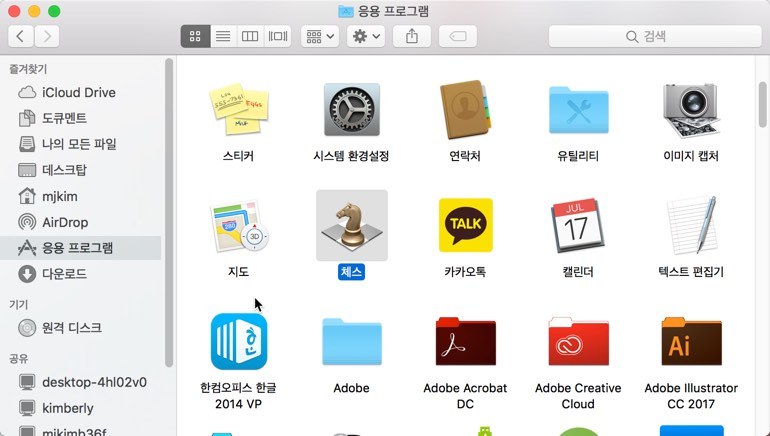770x436 pixels.
Task: Open Desktop (데스크탑) in sidebar
Action: pos(81,170)
